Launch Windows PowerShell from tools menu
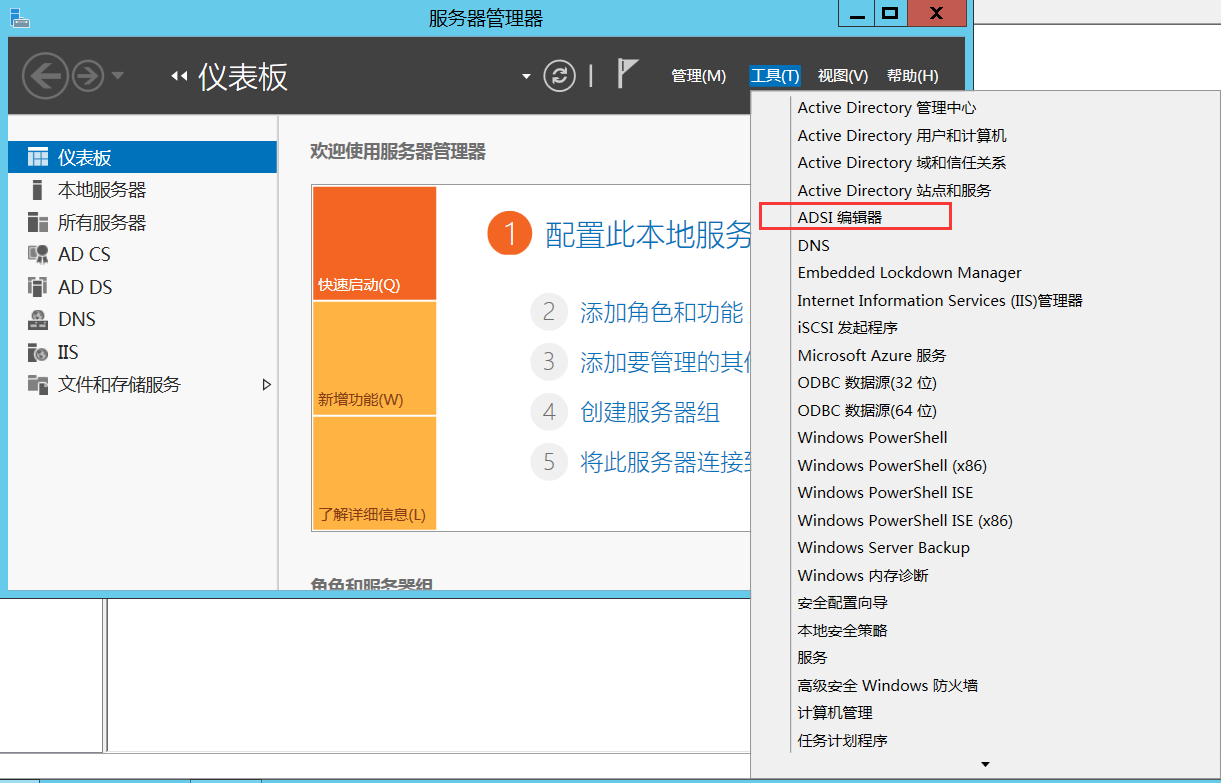Screen dimensions: 1221x783 tap(873, 438)
